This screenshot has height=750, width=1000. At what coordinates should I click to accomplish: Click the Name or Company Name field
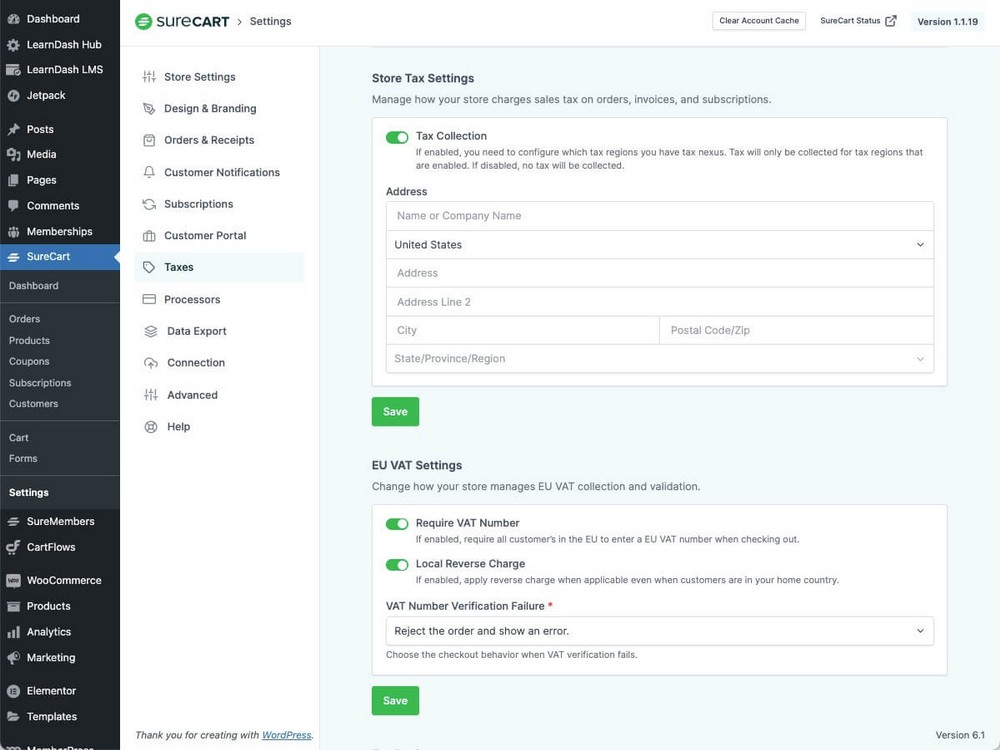(x=659, y=216)
